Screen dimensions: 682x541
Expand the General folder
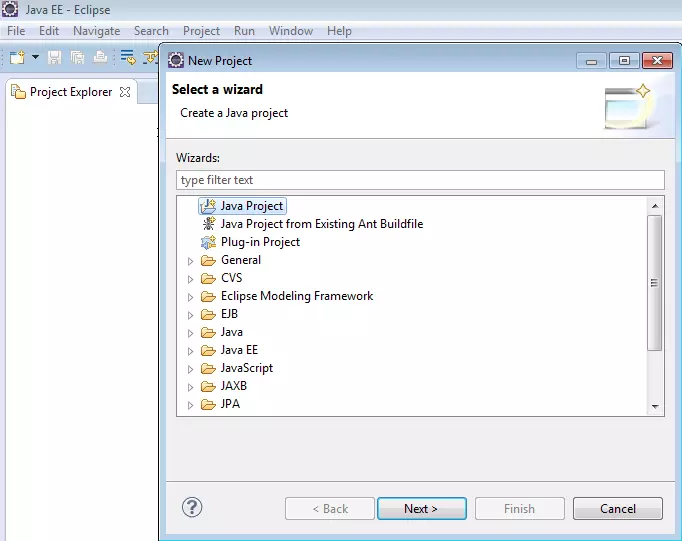190,261
